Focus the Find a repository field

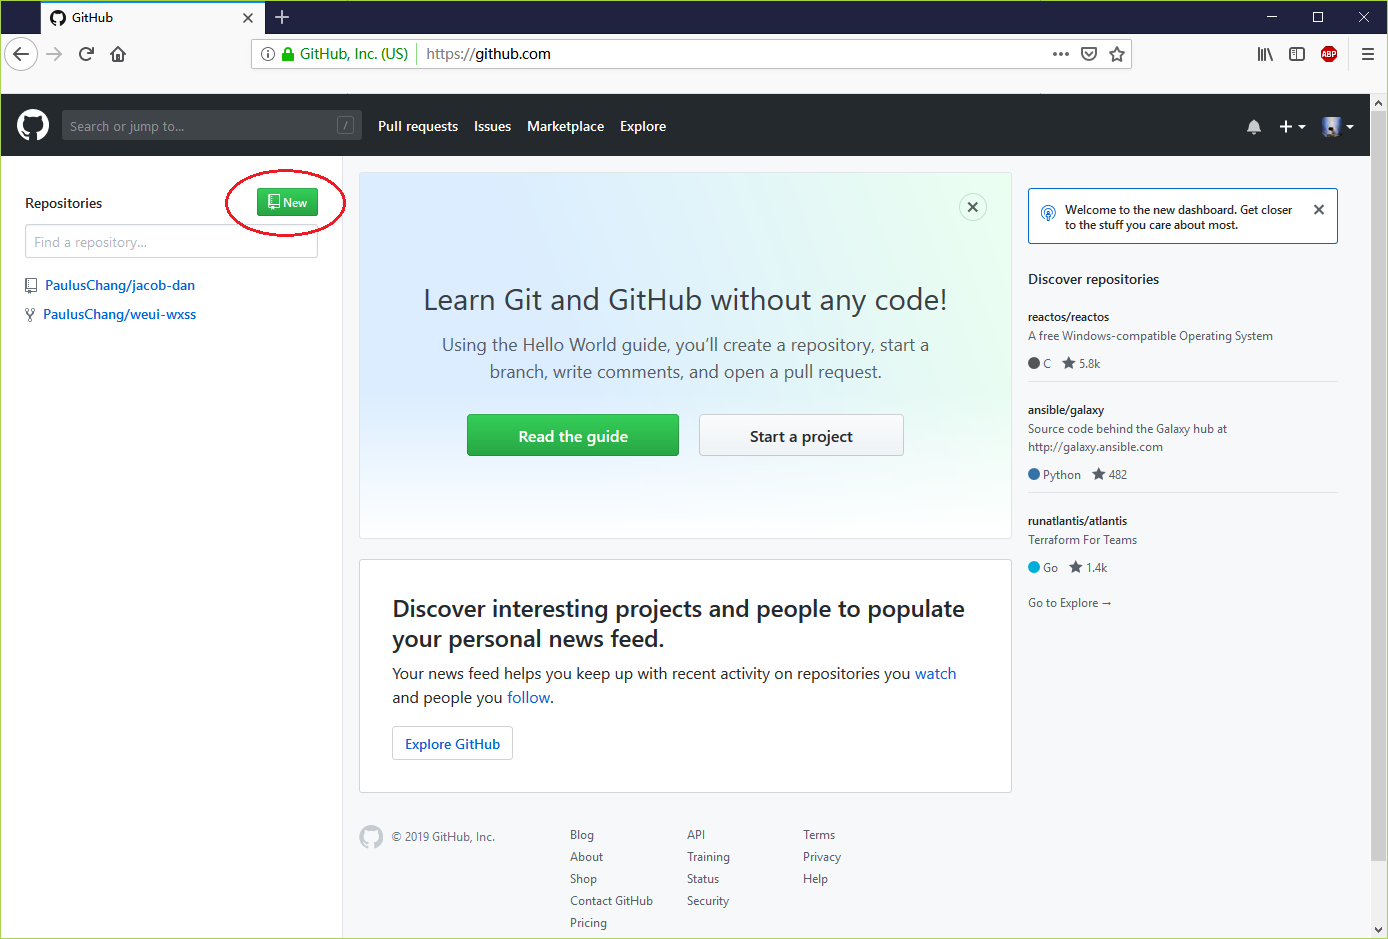[171, 241]
